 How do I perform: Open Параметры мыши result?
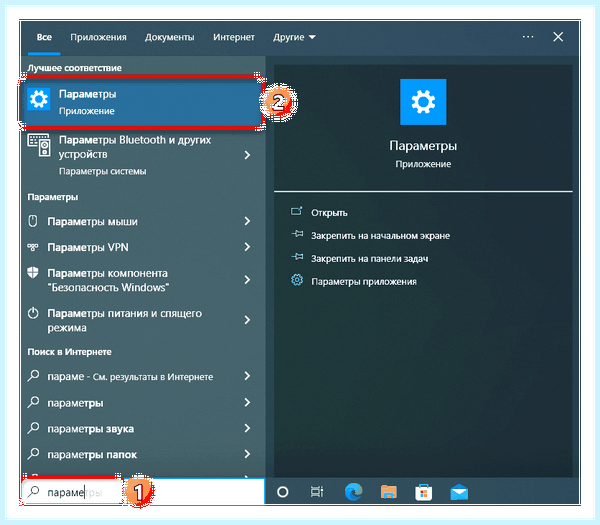coord(142,221)
